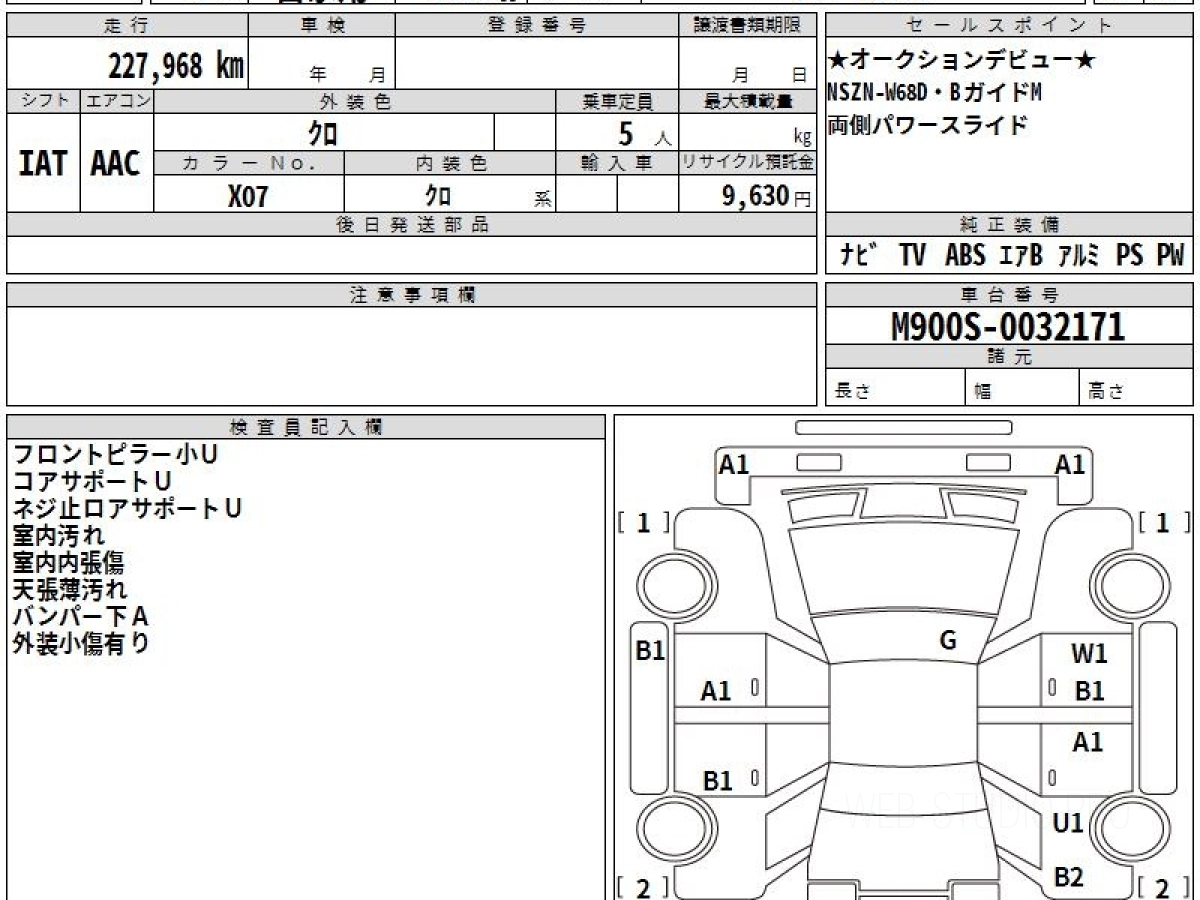The height and width of the screenshot is (900, 1200).
Task: Select the エアB equipment label
Action: click(1021, 255)
